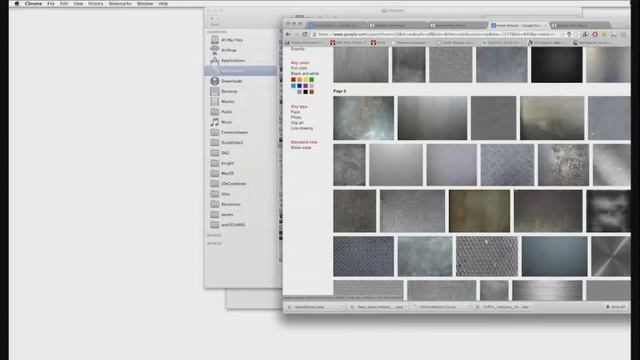The height and width of the screenshot is (360, 640).
Task: Open the Edit menu
Action: (64, 4)
